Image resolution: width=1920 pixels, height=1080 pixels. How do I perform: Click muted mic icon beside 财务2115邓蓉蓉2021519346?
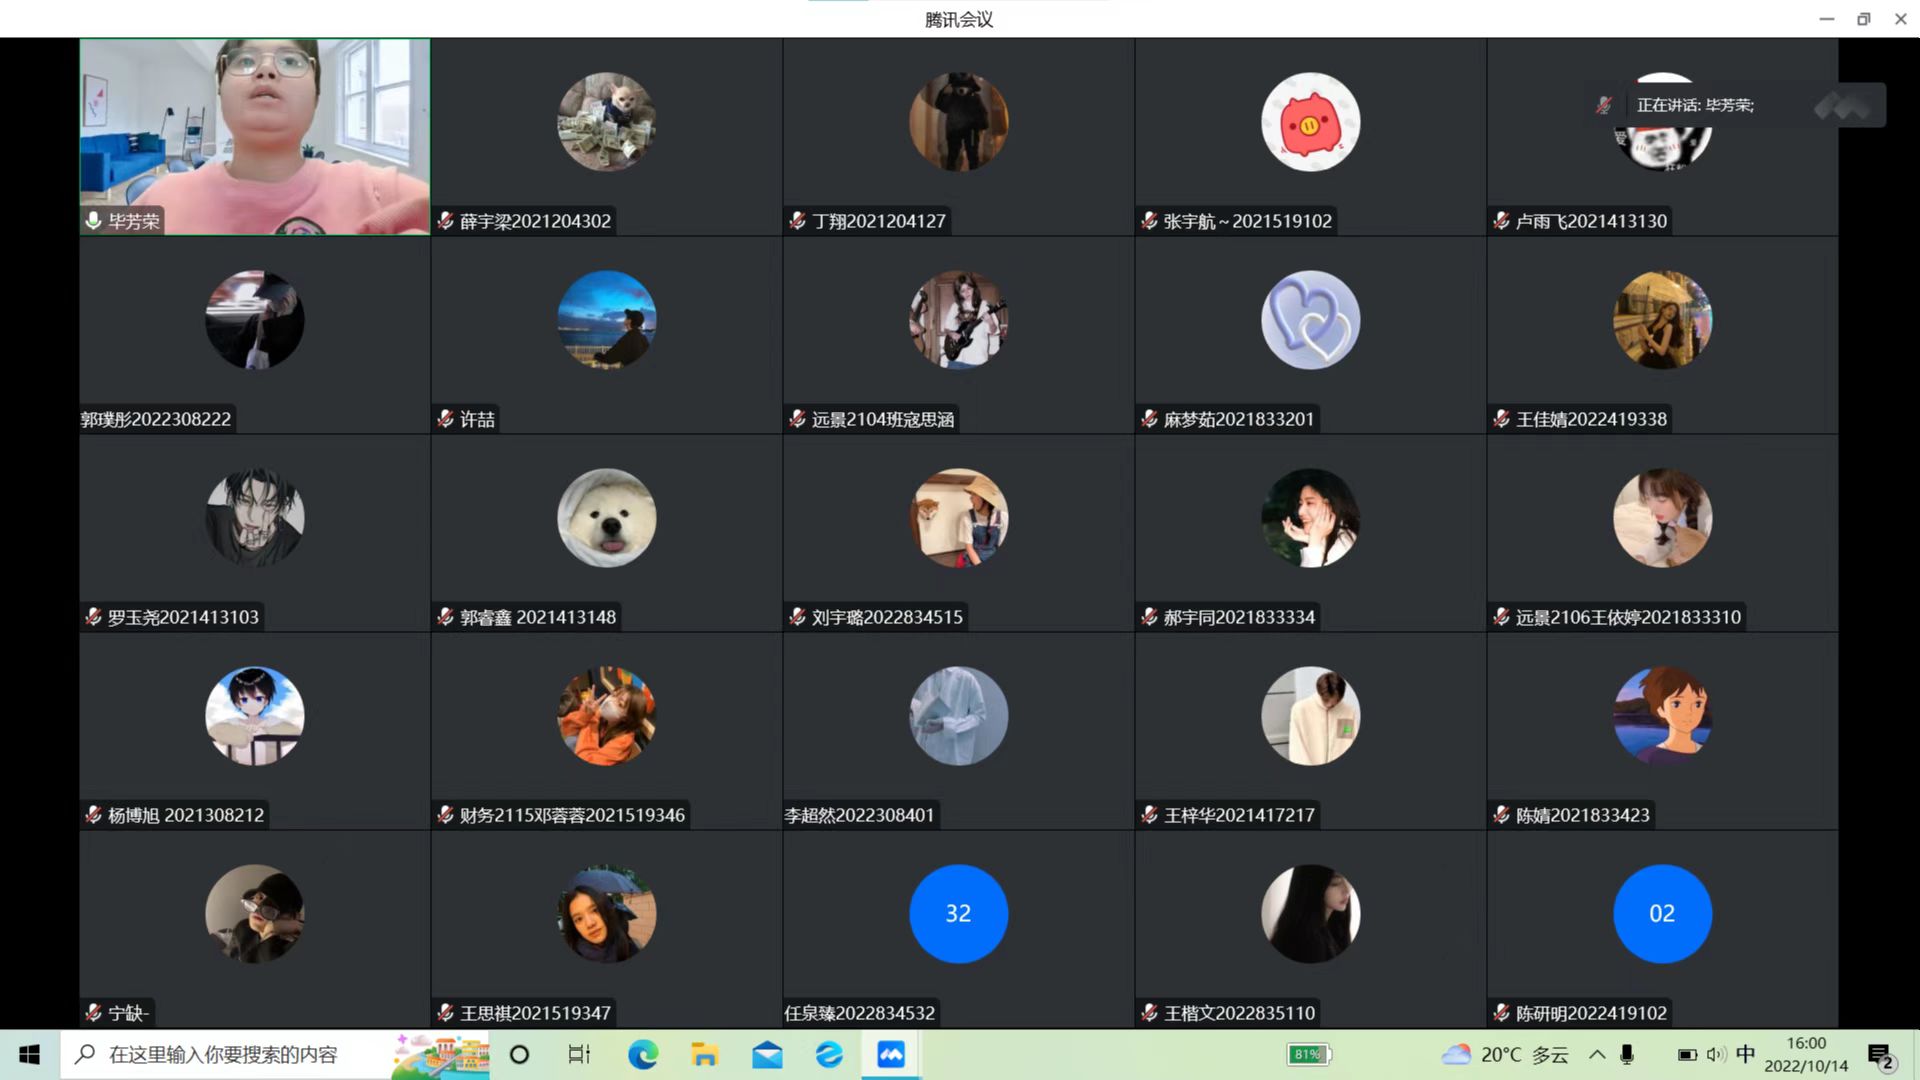(x=446, y=815)
